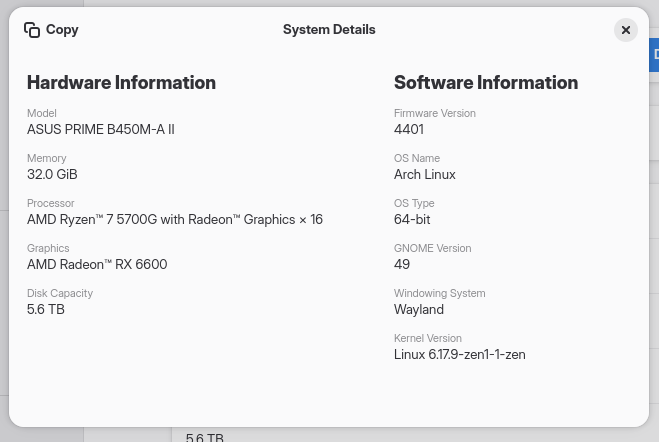Image resolution: width=659 pixels, height=442 pixels.
Task: Click the Wayland windowing system value
Action: [419, 309]
